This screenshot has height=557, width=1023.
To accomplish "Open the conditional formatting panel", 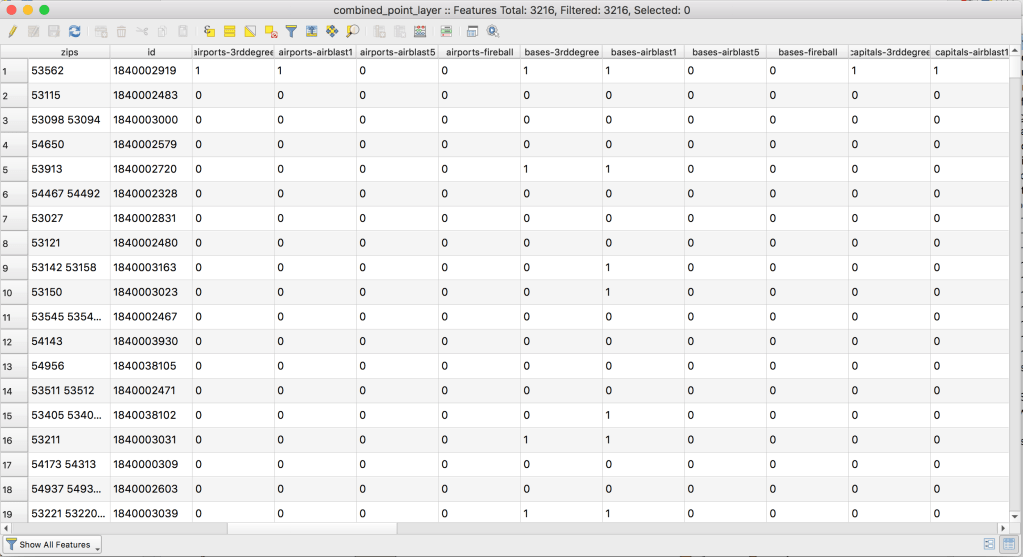I will click(420, 32).
